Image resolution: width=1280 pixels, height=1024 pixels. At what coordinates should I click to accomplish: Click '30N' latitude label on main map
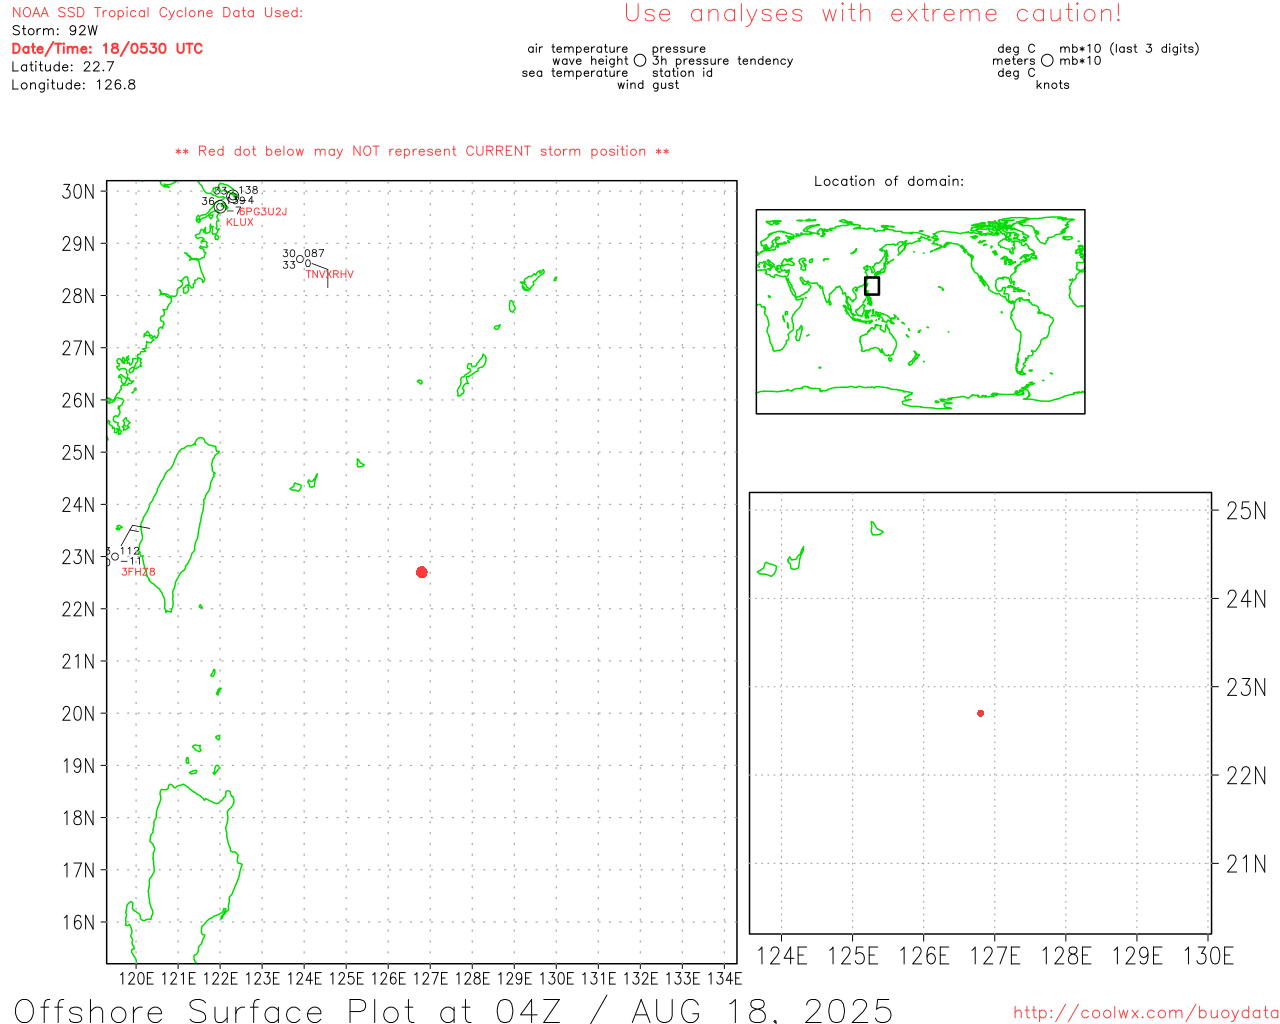click(78, 191)
